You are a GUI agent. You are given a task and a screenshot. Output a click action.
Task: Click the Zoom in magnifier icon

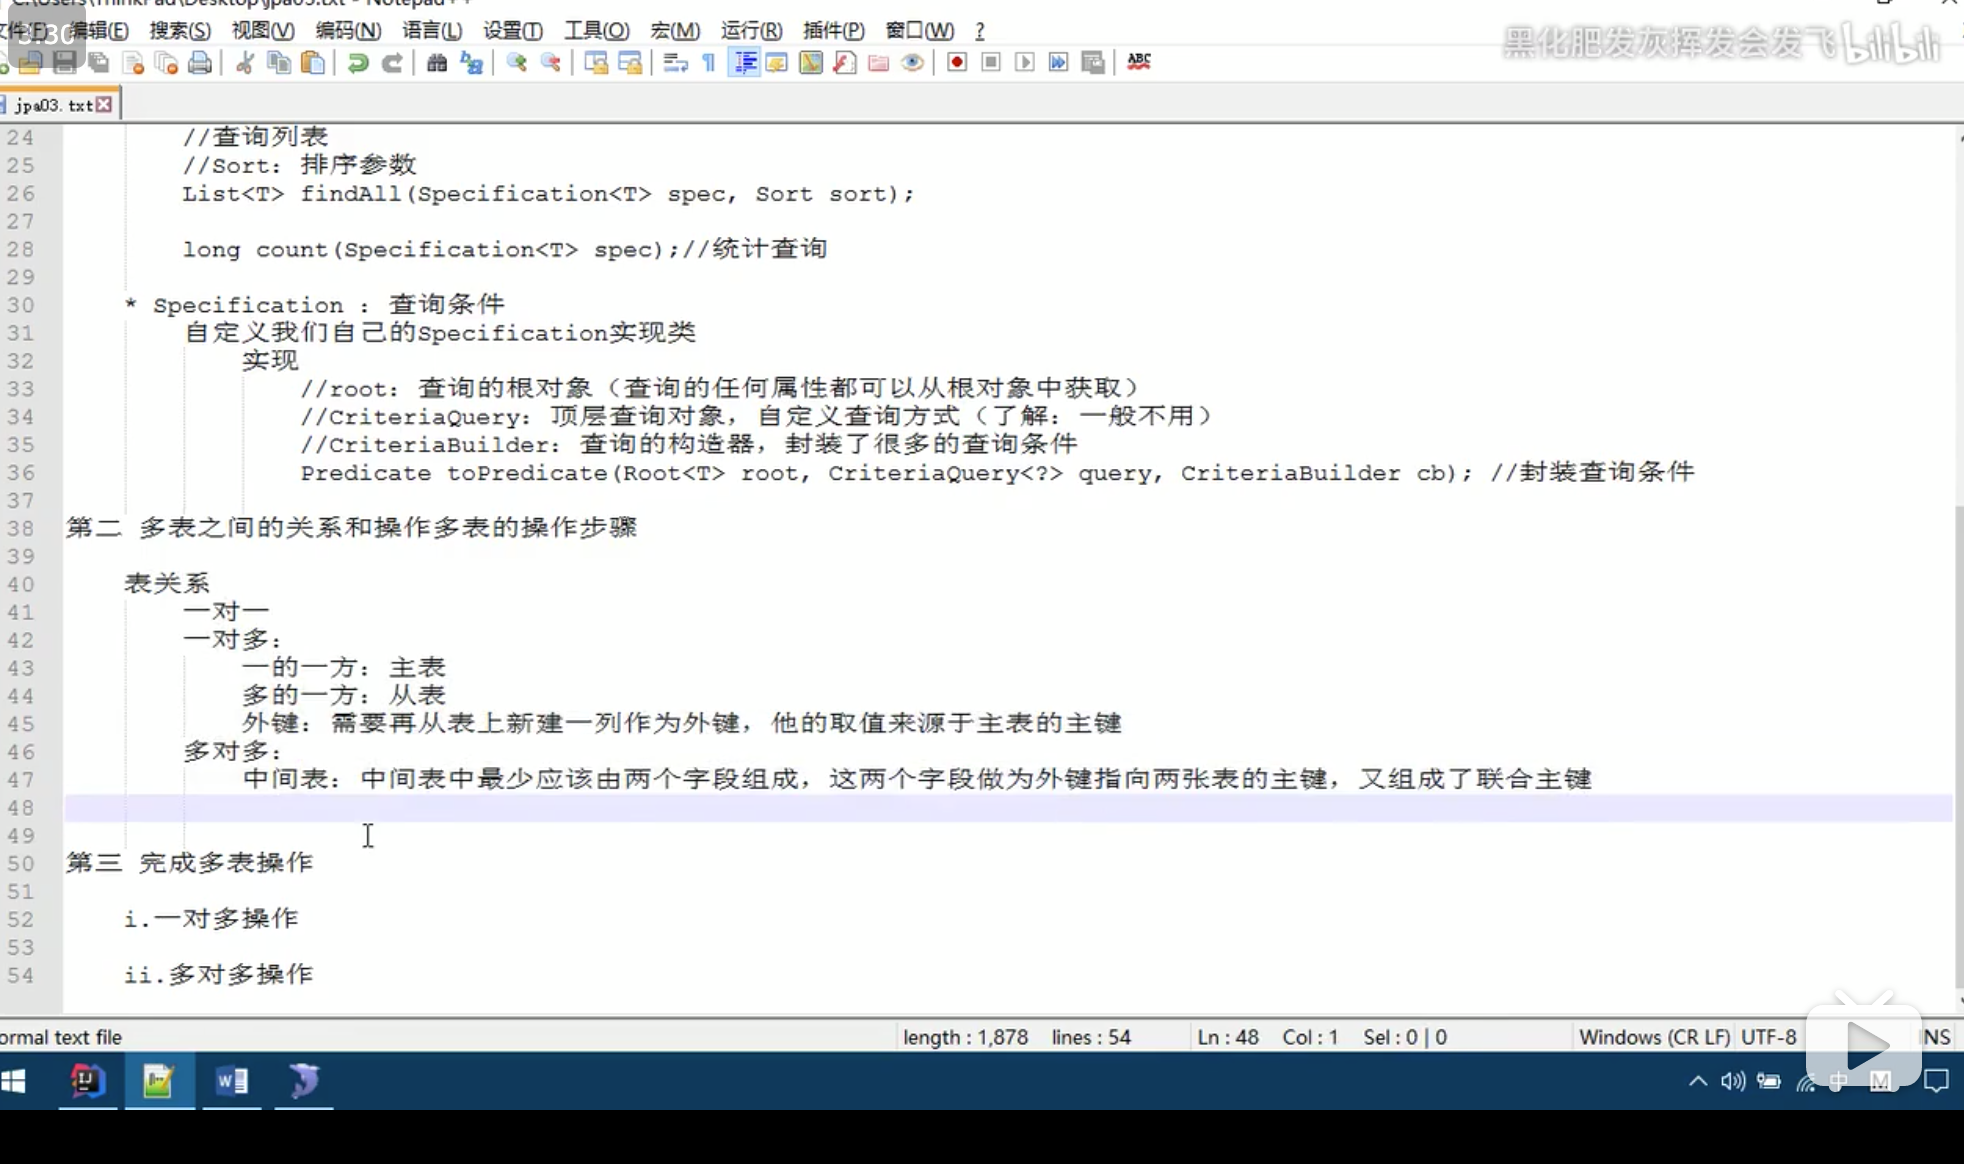coord(516,63)
